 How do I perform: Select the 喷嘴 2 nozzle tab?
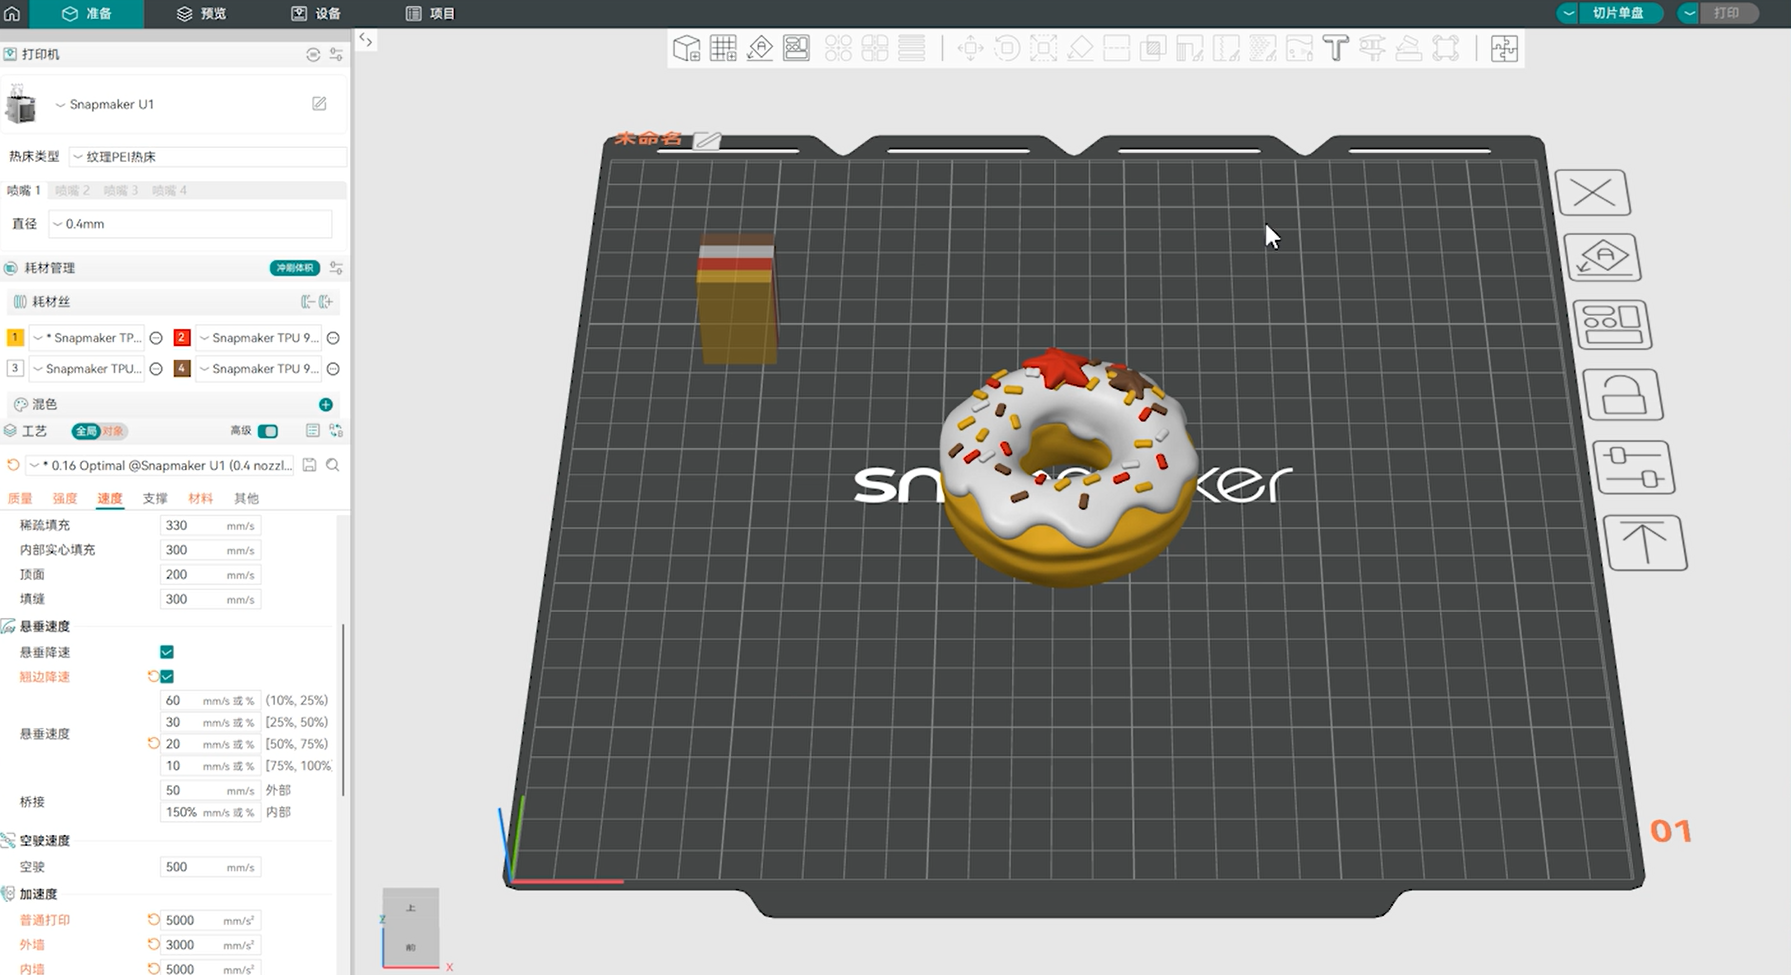pos(72,190)
